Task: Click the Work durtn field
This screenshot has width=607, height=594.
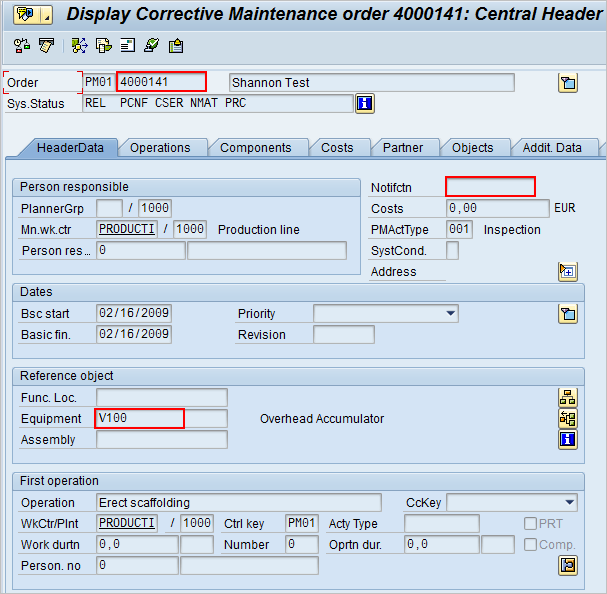Action: pyautogui.click(x=137, y=544)
